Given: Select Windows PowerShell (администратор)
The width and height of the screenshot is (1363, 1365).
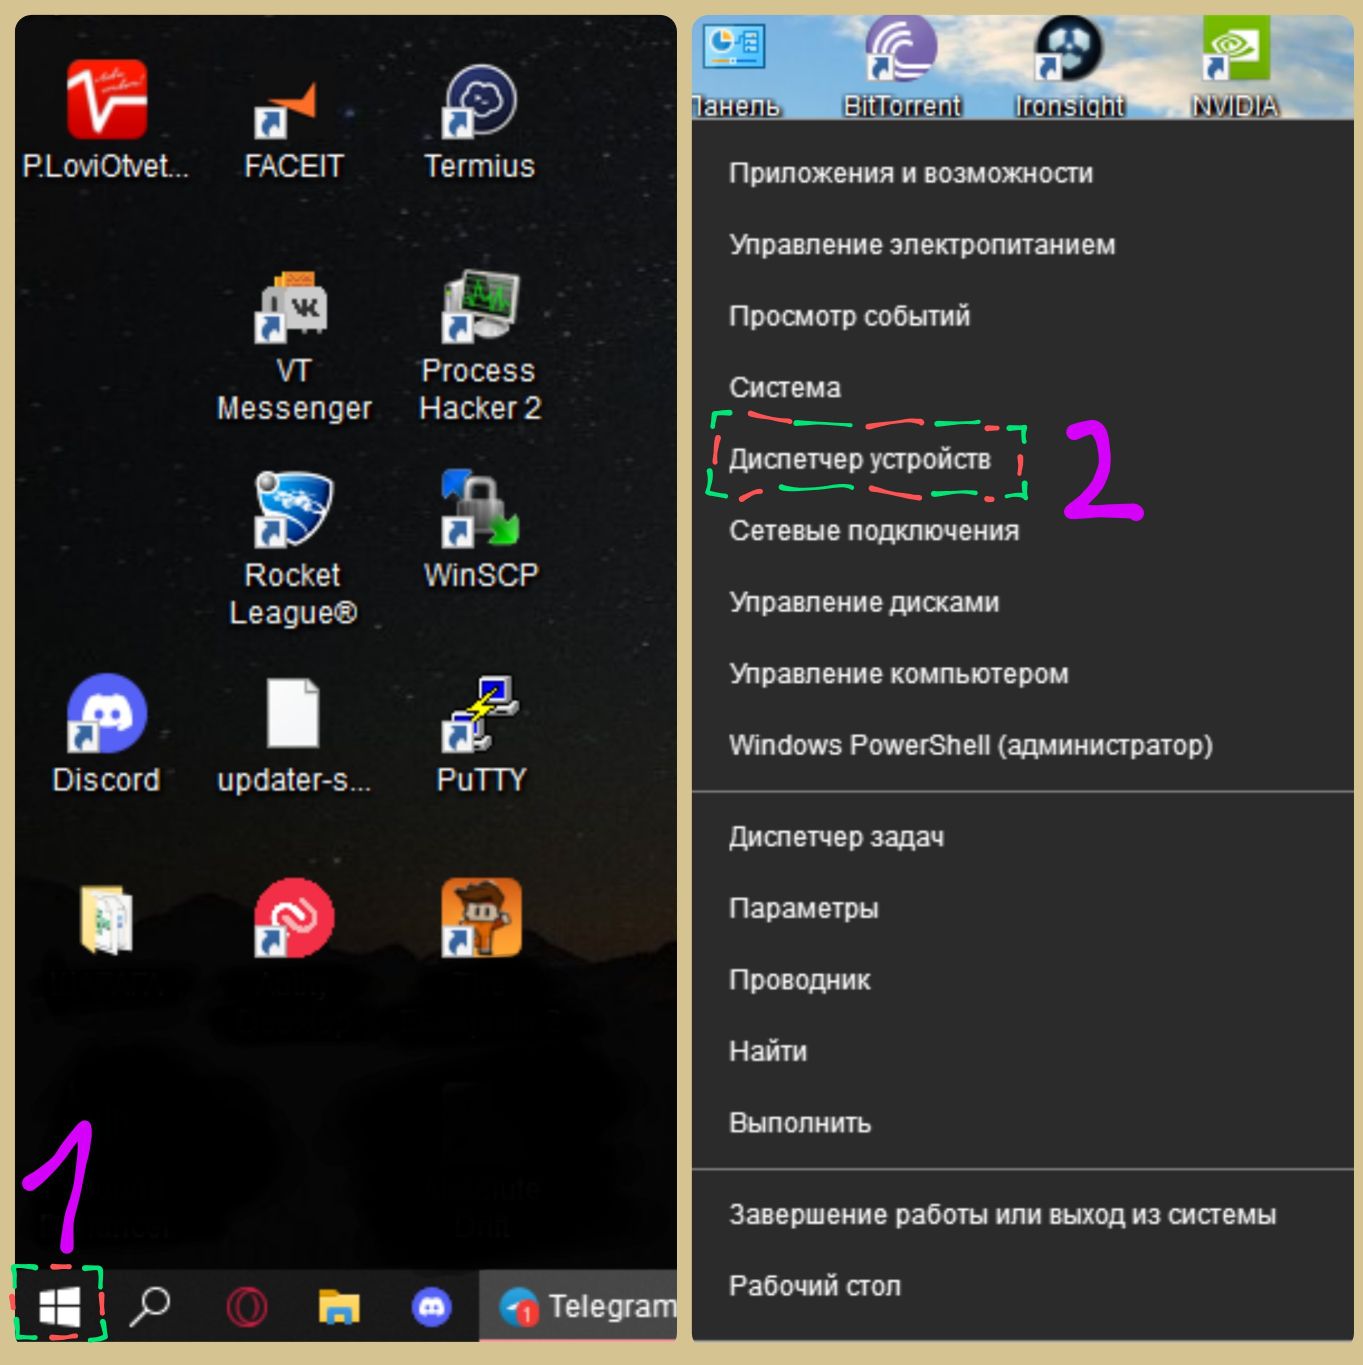Looking at the screenshot, I should coord(970,746).
